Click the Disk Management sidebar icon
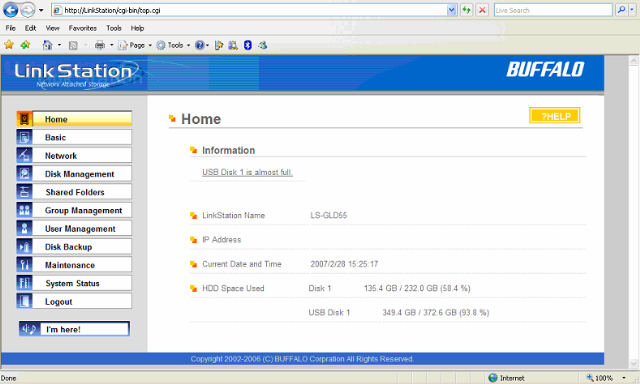 click(x=24, y=174)
